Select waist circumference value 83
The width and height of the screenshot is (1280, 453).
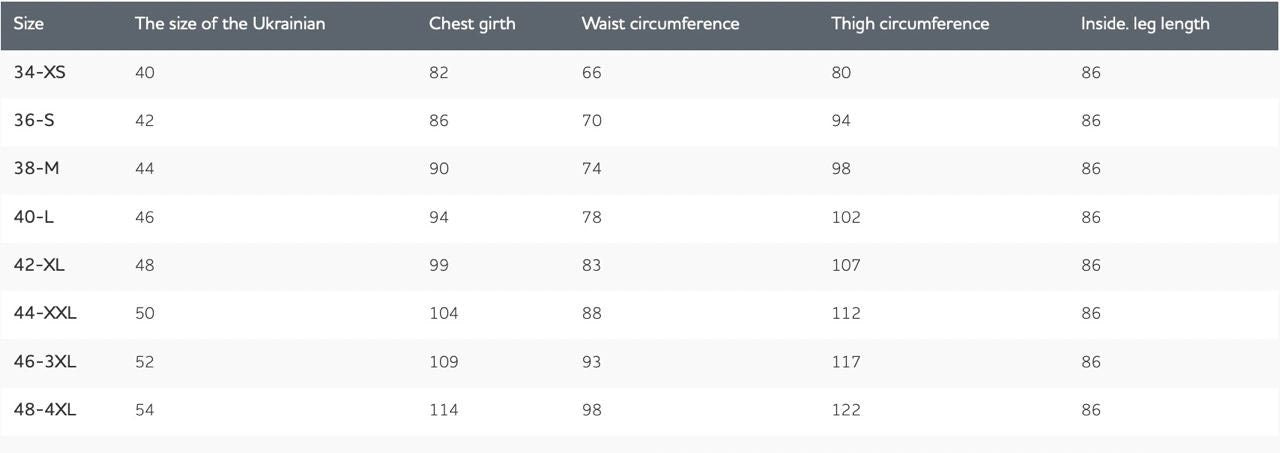click(591, 265)
